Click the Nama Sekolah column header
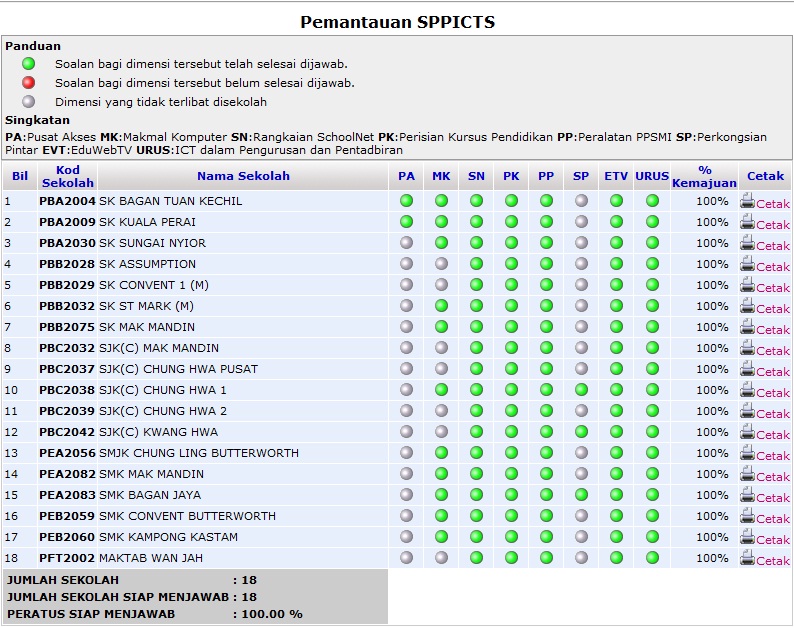 point(243,176)
